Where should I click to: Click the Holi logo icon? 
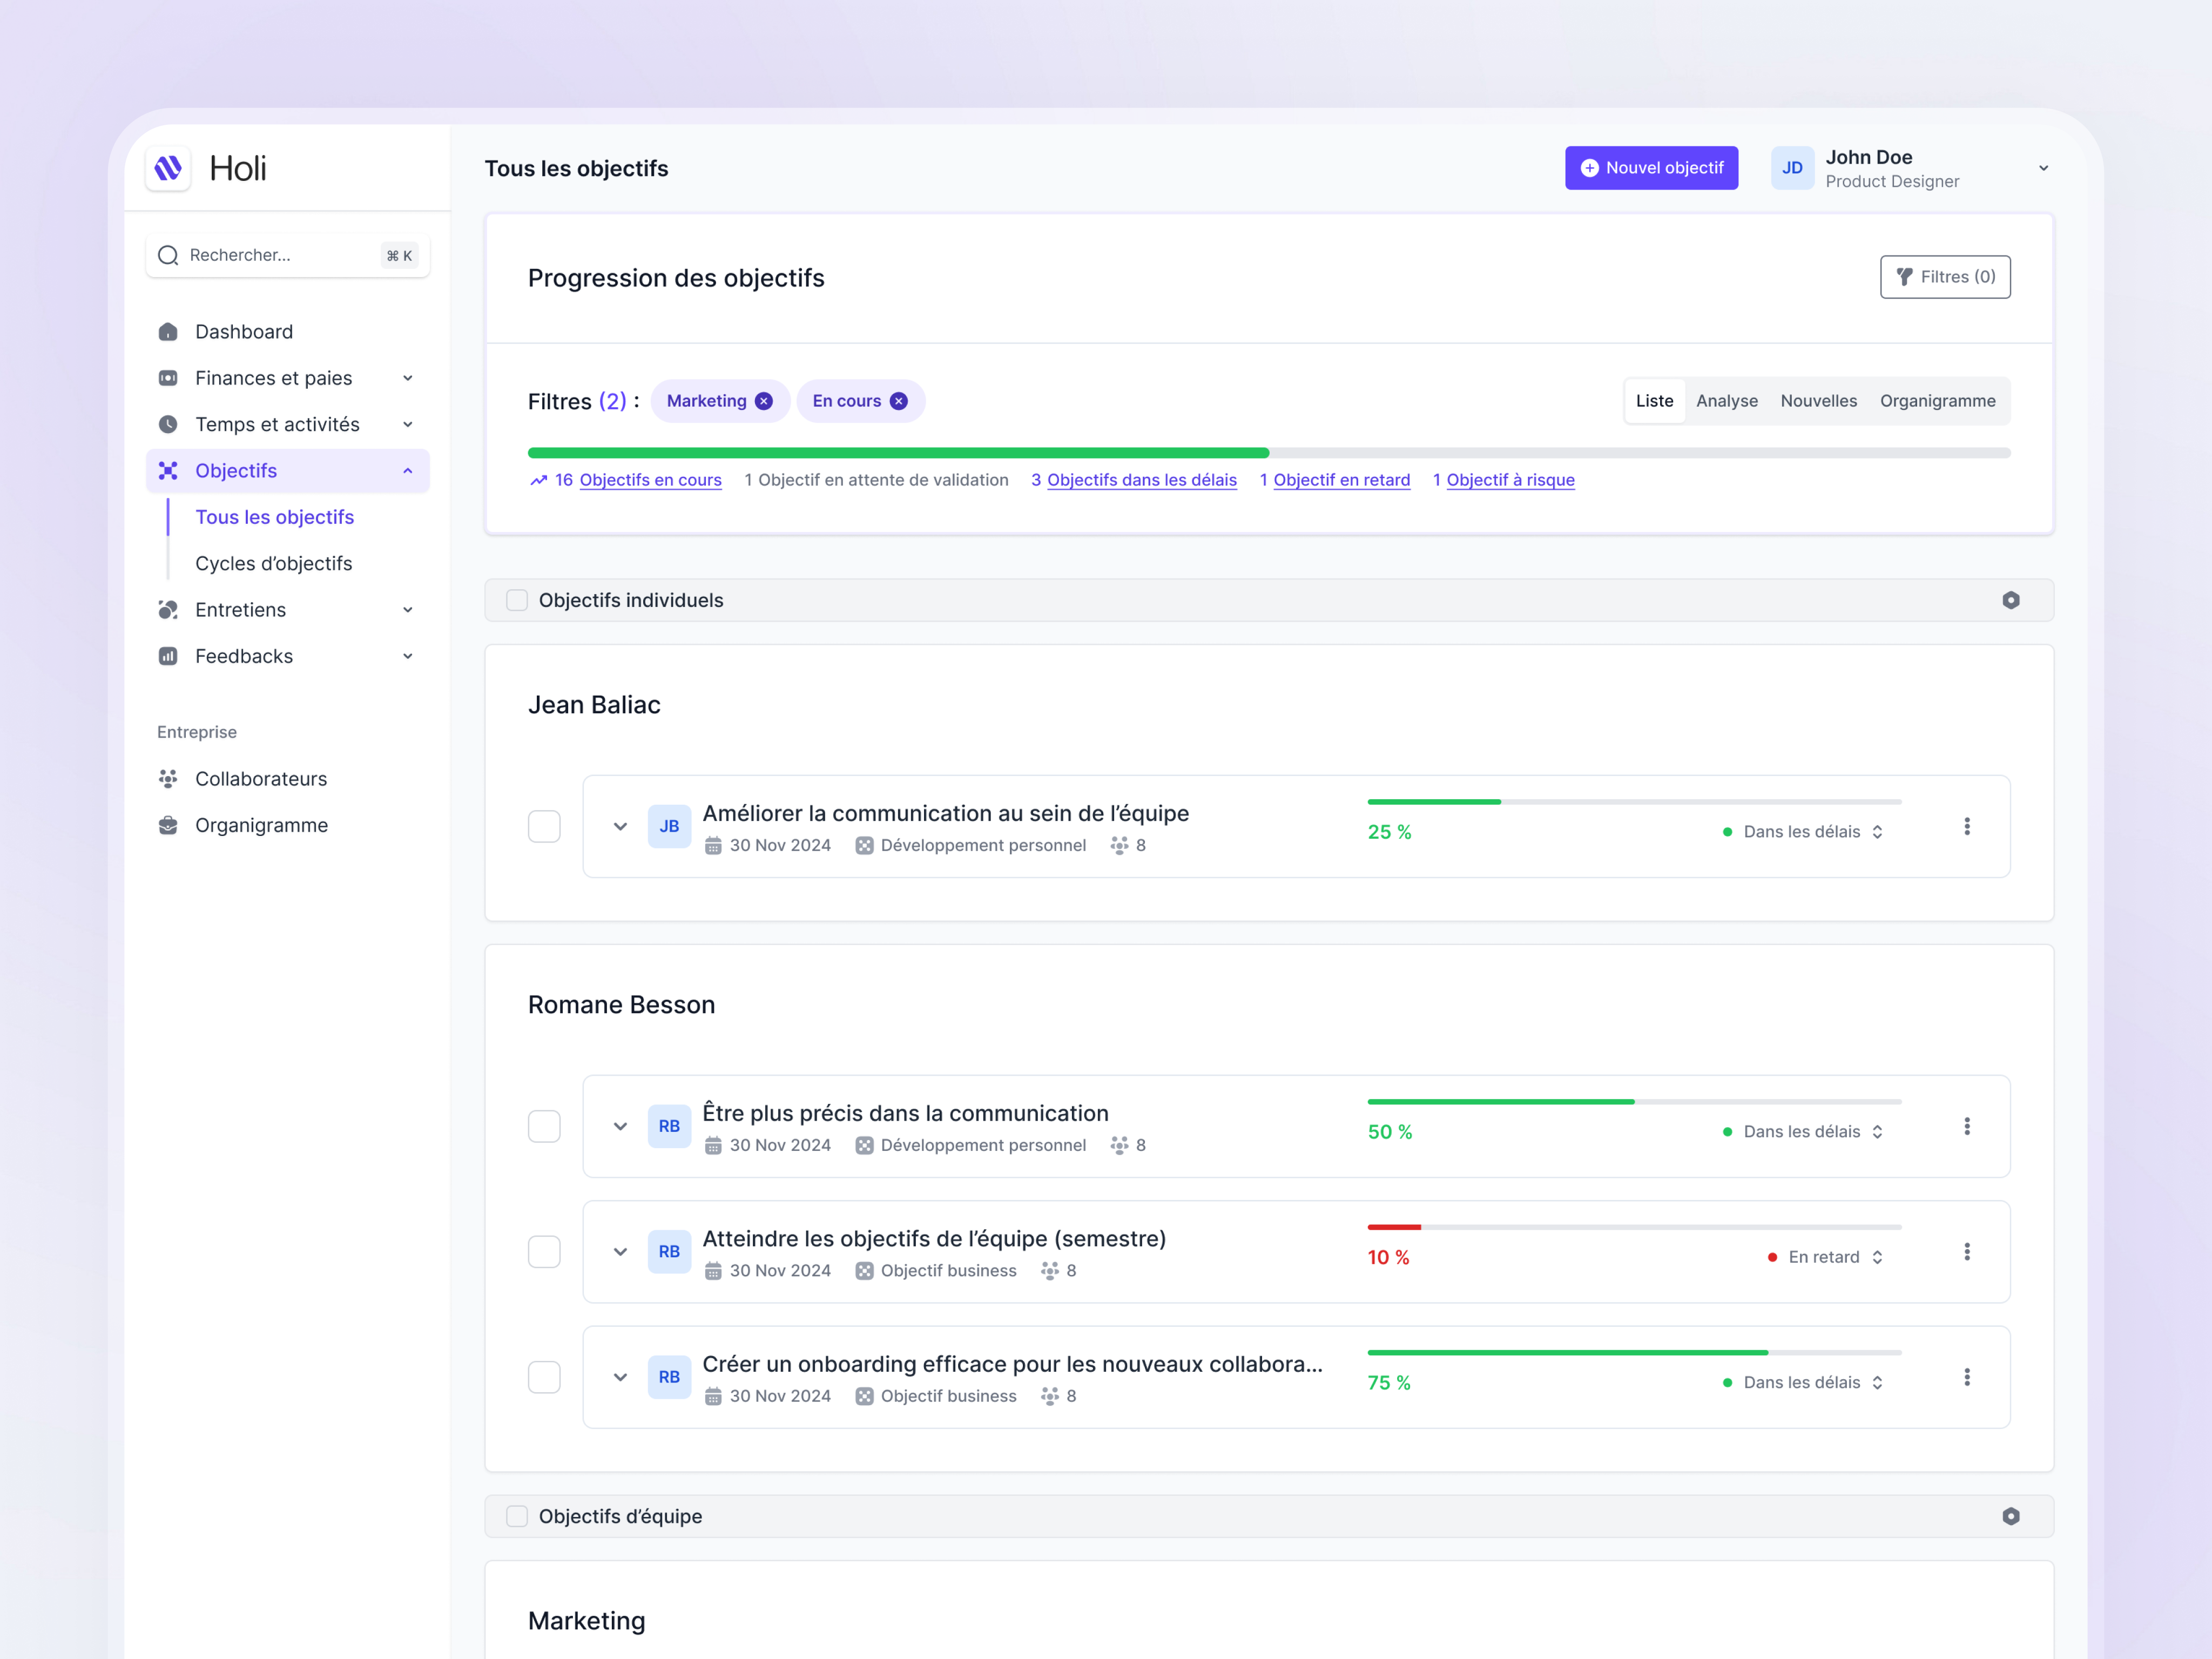168,168
